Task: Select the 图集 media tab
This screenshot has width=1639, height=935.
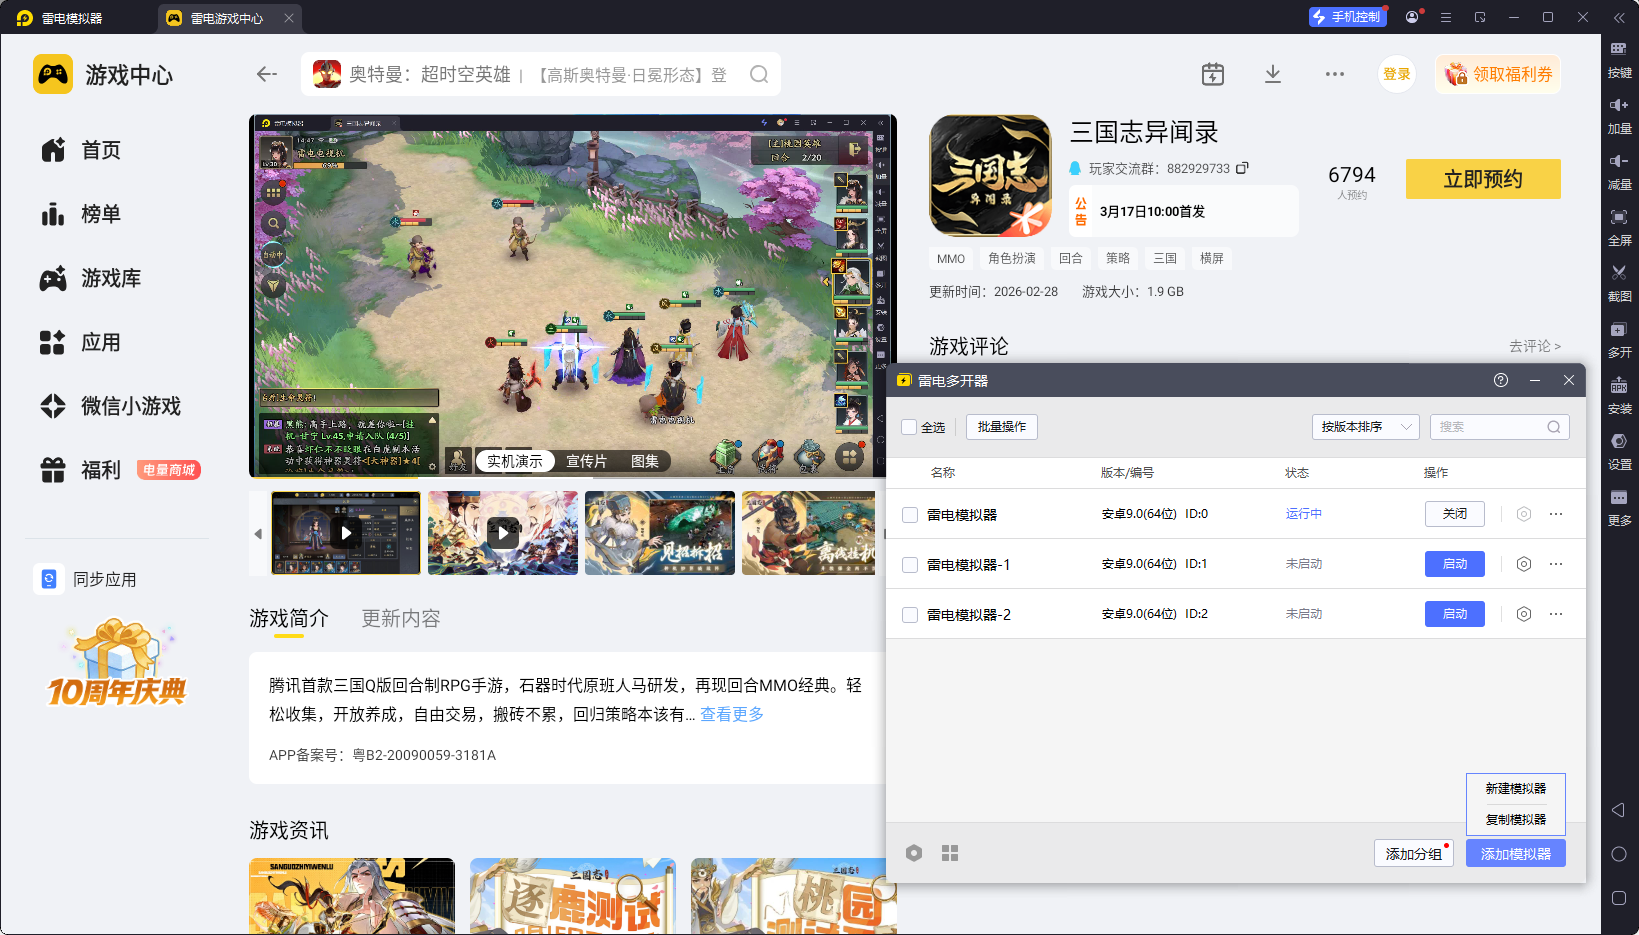Action: pyautogui.click(x=645, y=461)
